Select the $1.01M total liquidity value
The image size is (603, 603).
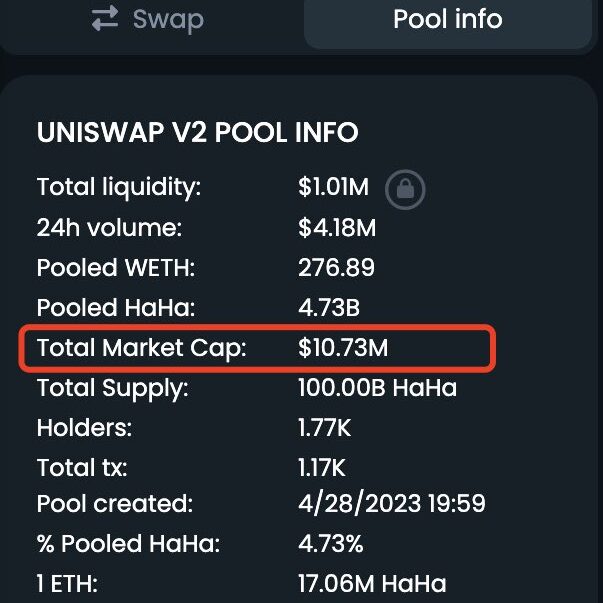pyautogui.click(x=333, y=187)
